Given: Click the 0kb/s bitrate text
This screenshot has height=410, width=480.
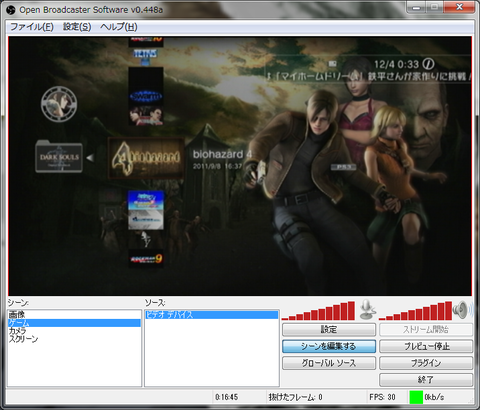Looking at the screenshot, I should pyautogui.click(x=434, y=397).
